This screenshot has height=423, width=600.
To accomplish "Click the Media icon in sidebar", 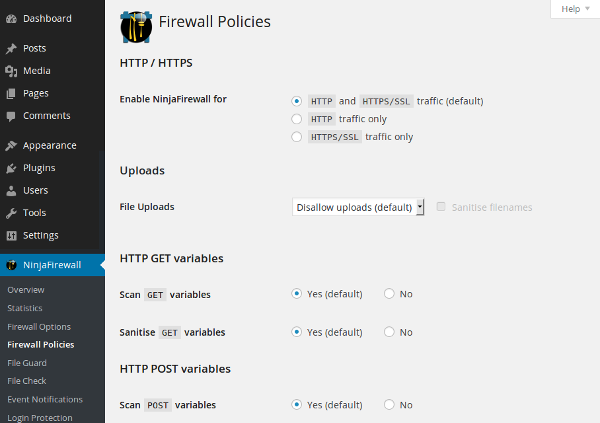I will (11, 71).
